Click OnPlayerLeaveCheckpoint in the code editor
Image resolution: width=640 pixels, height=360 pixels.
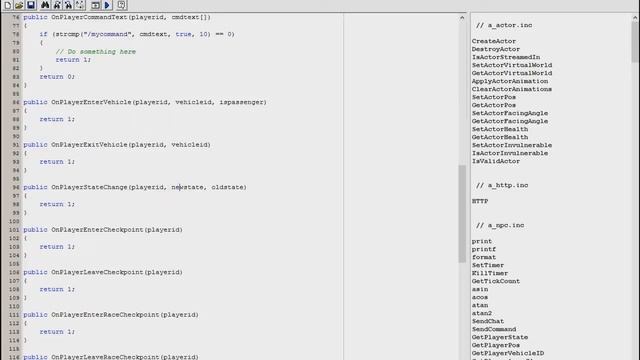tap(98, 272)
